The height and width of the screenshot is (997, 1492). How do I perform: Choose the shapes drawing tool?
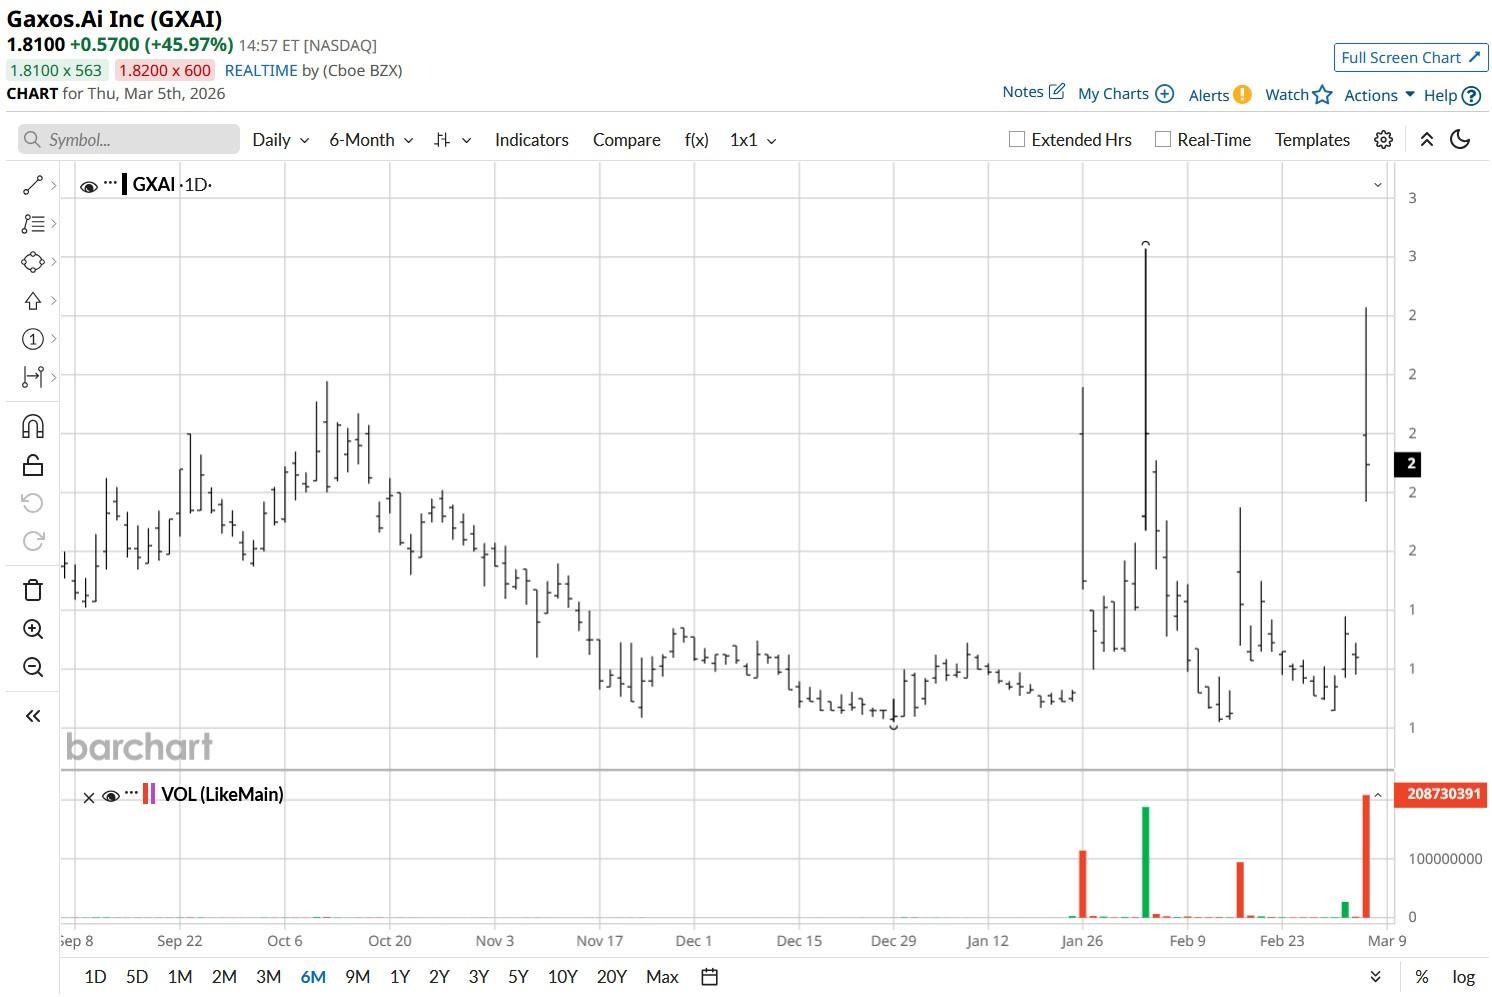32,262
